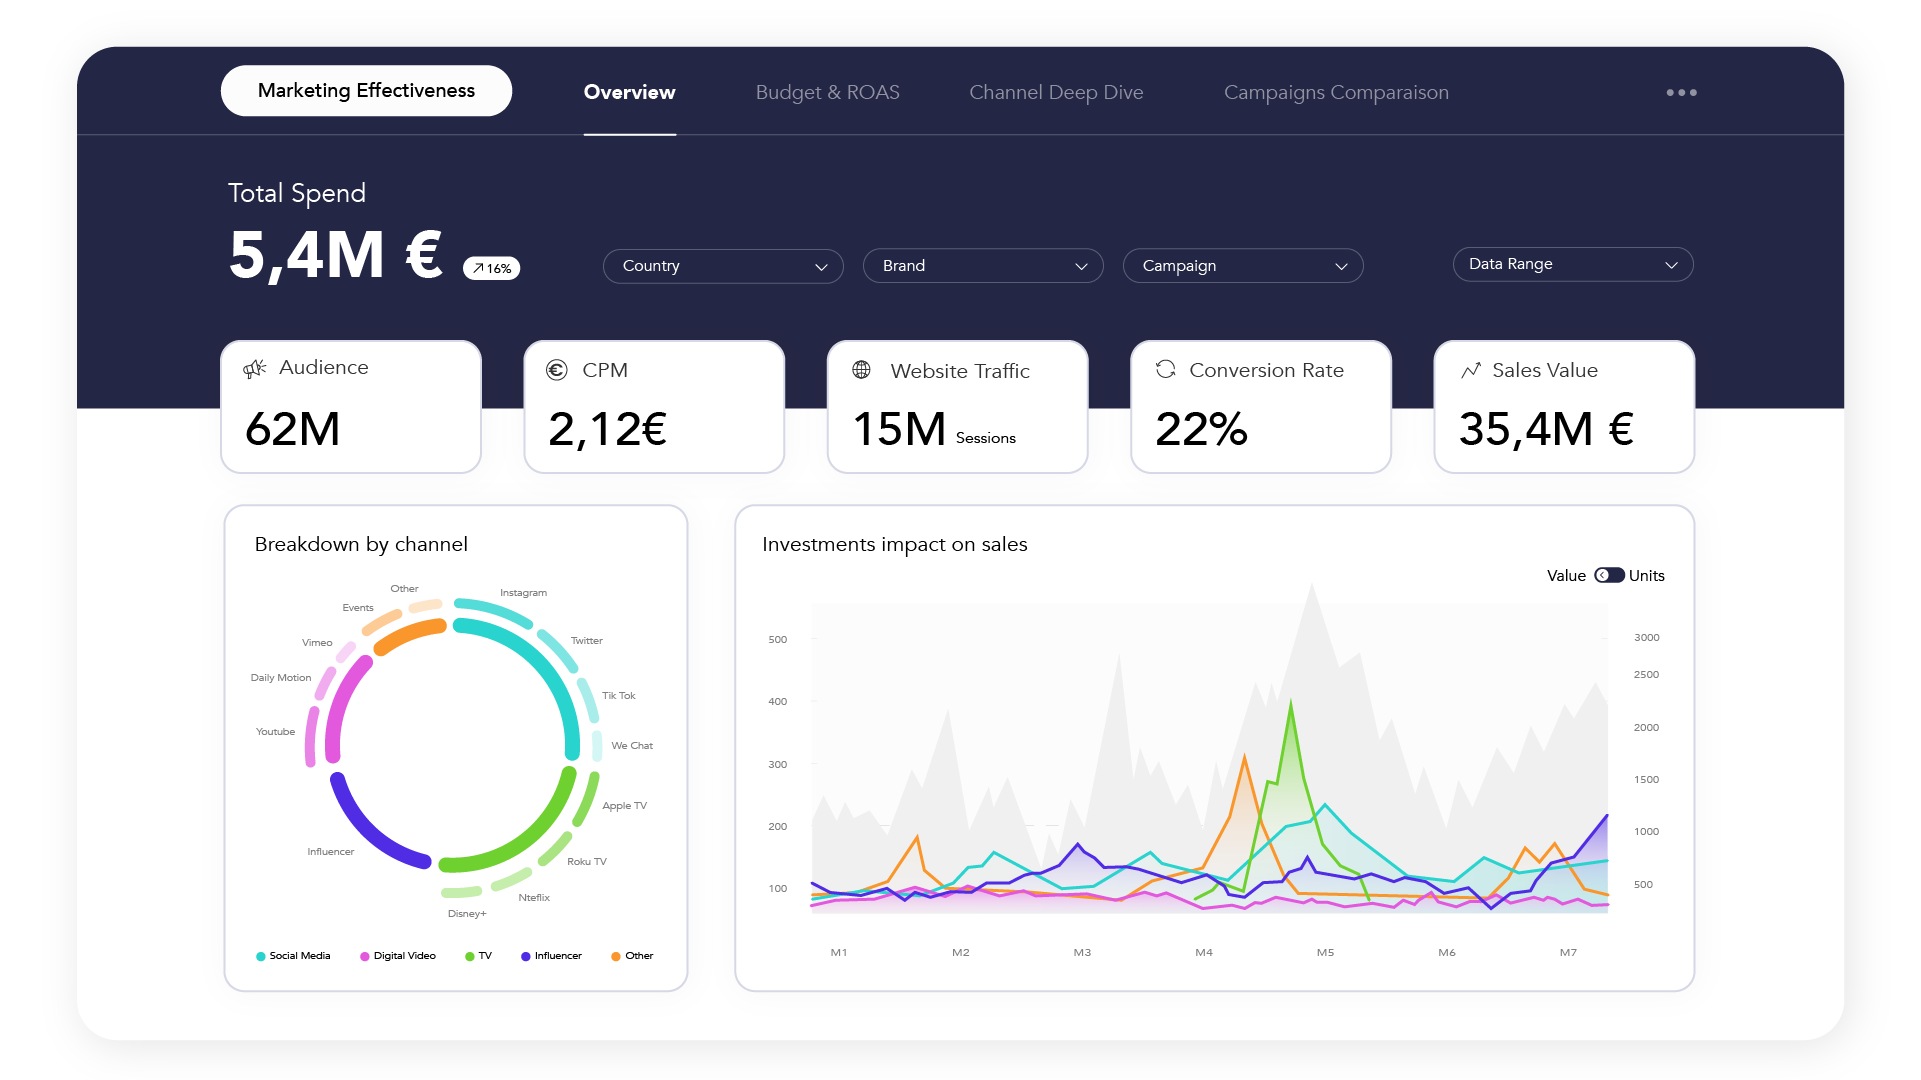Open Campaigns Comparaison tab
This screenshot has height=1080, width=1921.
pyautogui.click(x=1336, y=92)
